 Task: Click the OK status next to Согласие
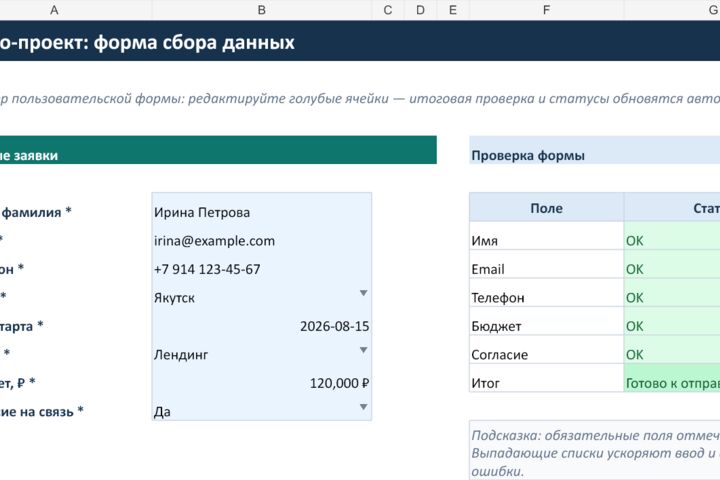[672, 350]
